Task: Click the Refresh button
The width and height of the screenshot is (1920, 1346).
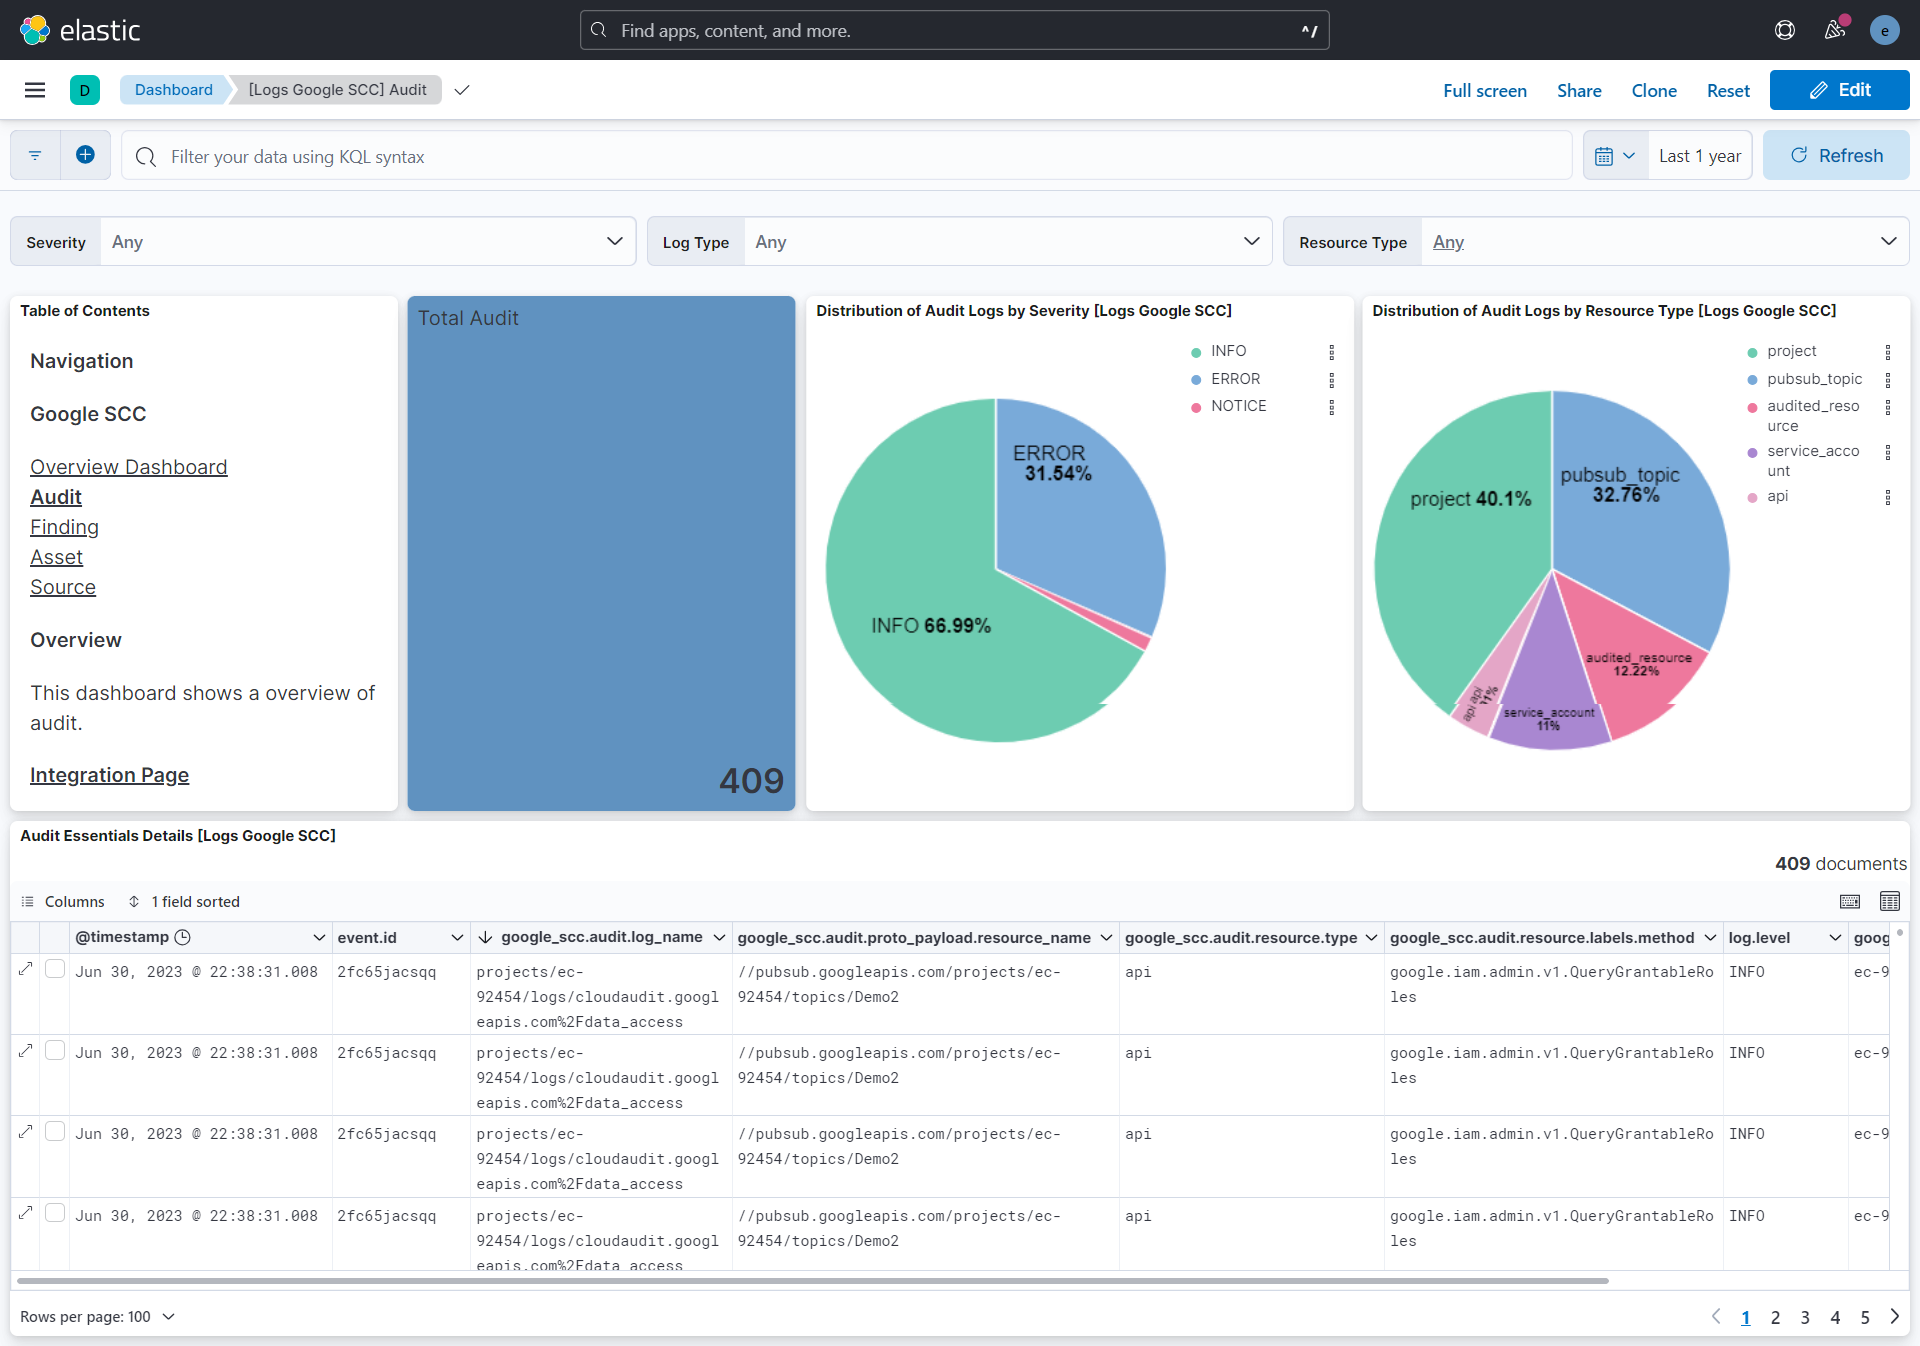Action: pos(1837,155)
